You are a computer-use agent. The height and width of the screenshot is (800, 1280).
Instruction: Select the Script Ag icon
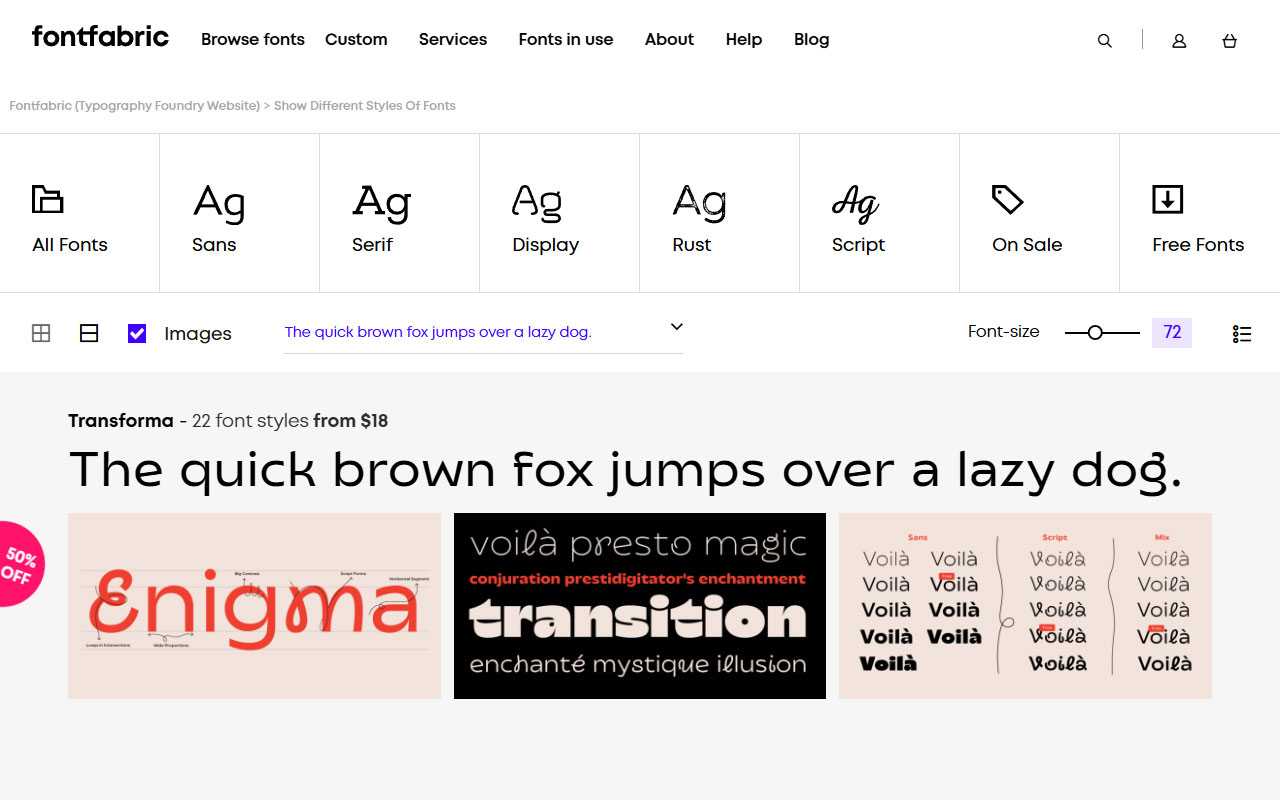856,203
